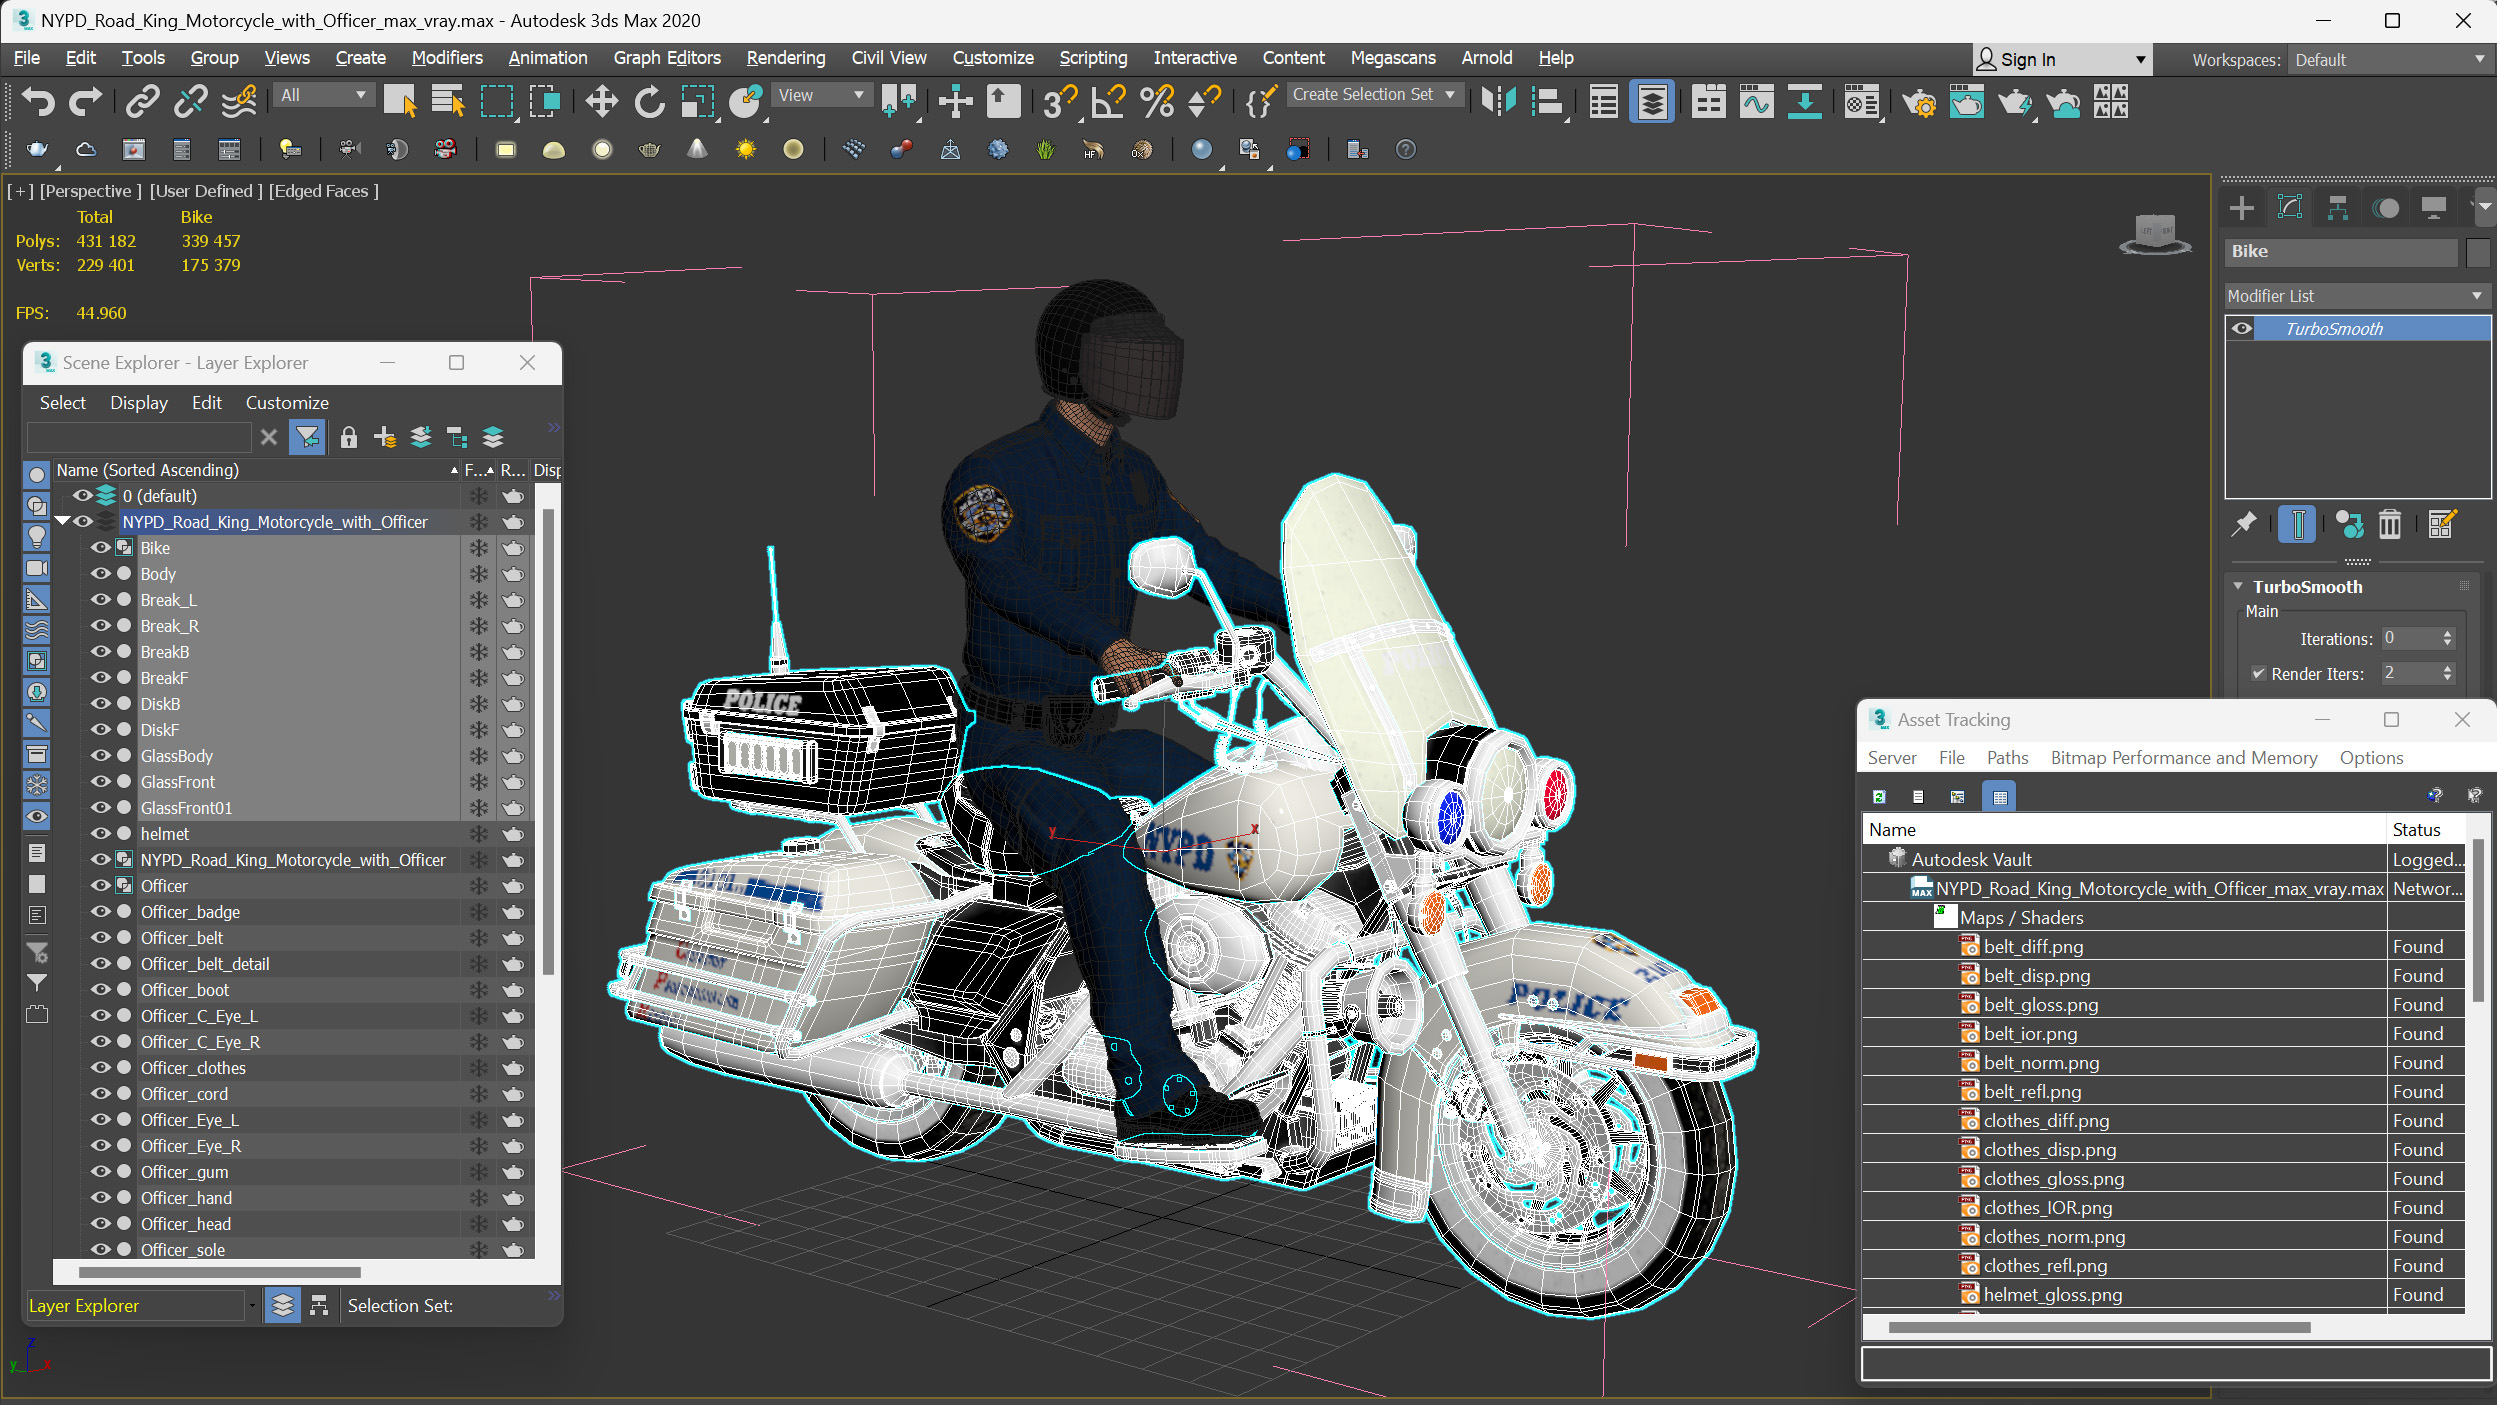
Task: Click Configure Modifier Sets icon
Action: click(x=2441, y=524)
